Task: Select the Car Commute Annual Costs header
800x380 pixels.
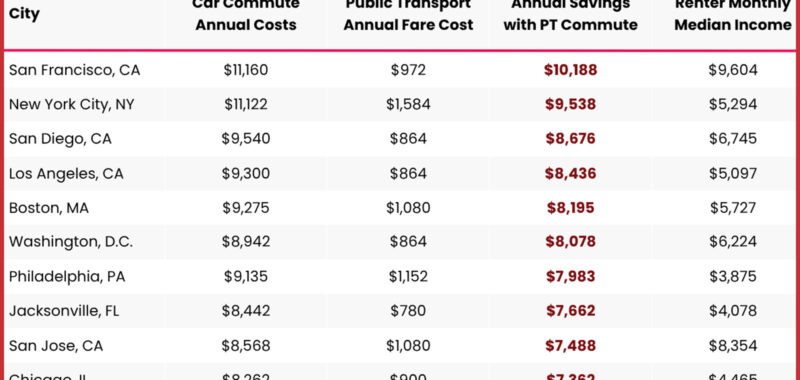Action: pyautogui.click(x=246, y=15)
